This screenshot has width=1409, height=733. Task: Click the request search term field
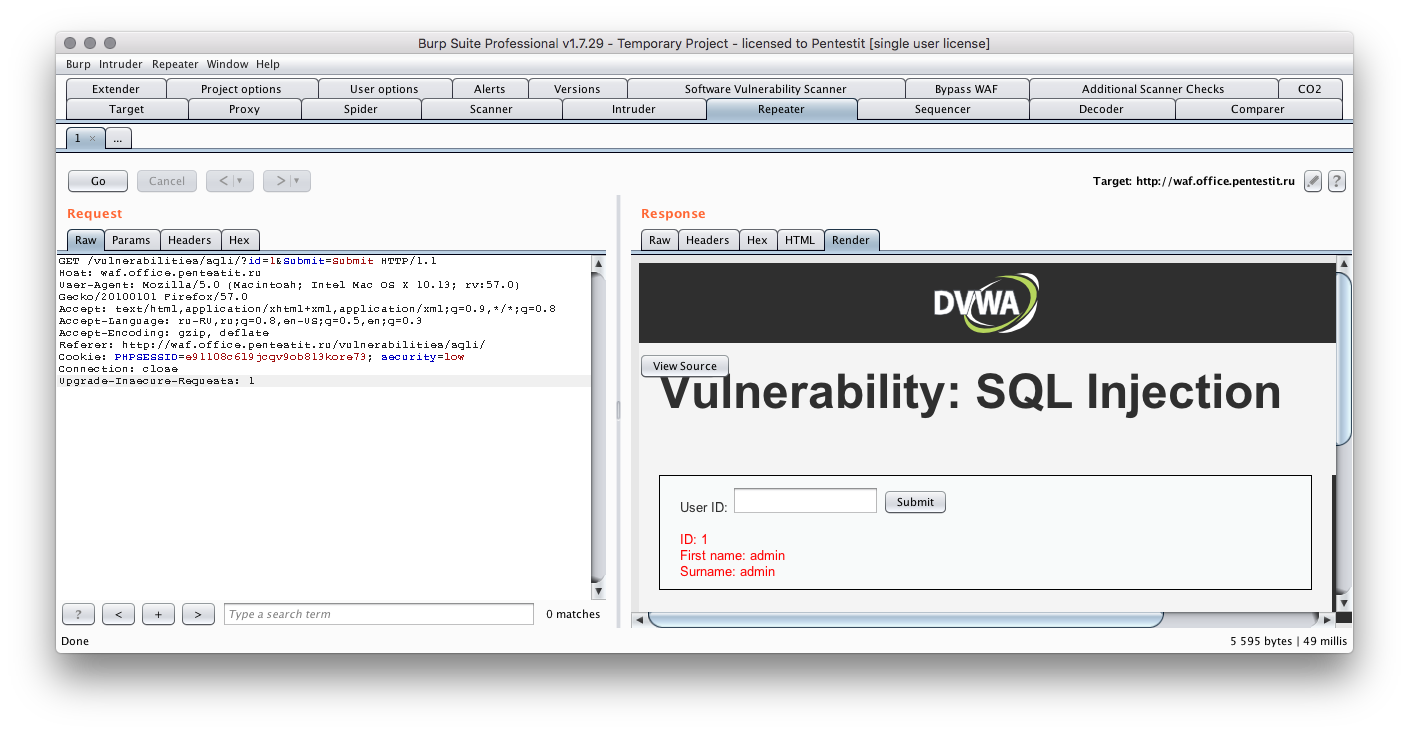pos(379,614)
